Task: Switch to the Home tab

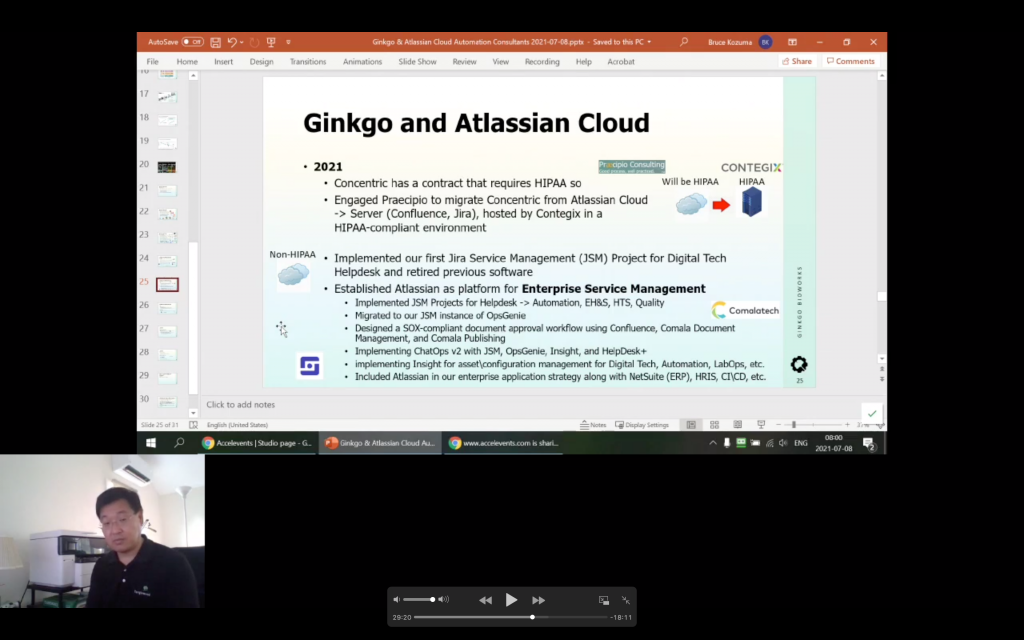Action: pyautogui.click(x=187, y=61)
